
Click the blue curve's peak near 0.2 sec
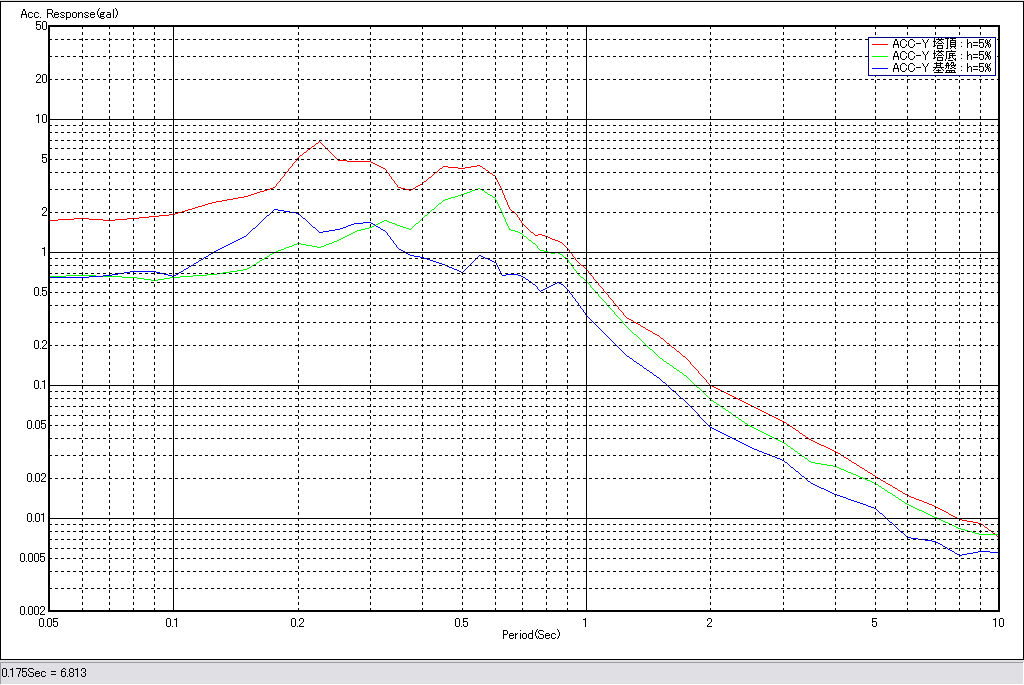276,209
